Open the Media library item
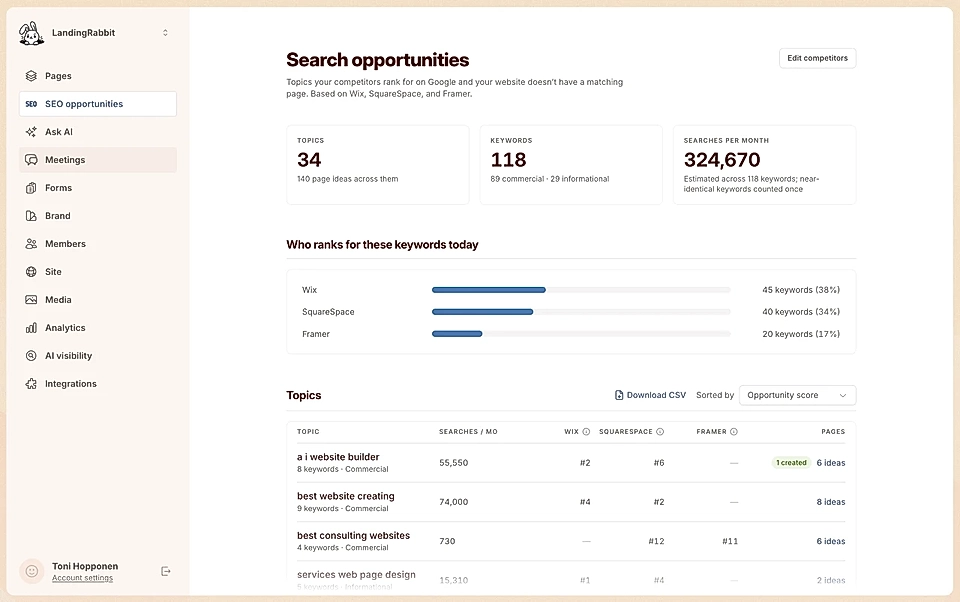This screenshot has width=960, height=602. coord(98,299)
